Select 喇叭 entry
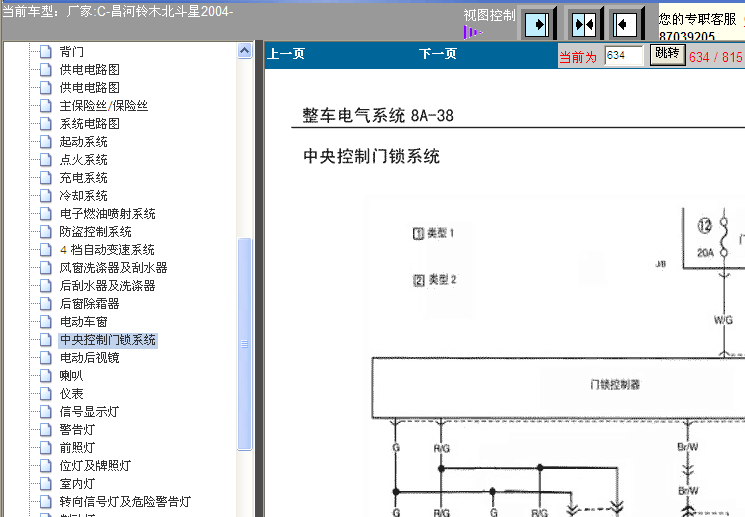Image resolution: width=745 pixels, height=517 pixels. point(71,376)
